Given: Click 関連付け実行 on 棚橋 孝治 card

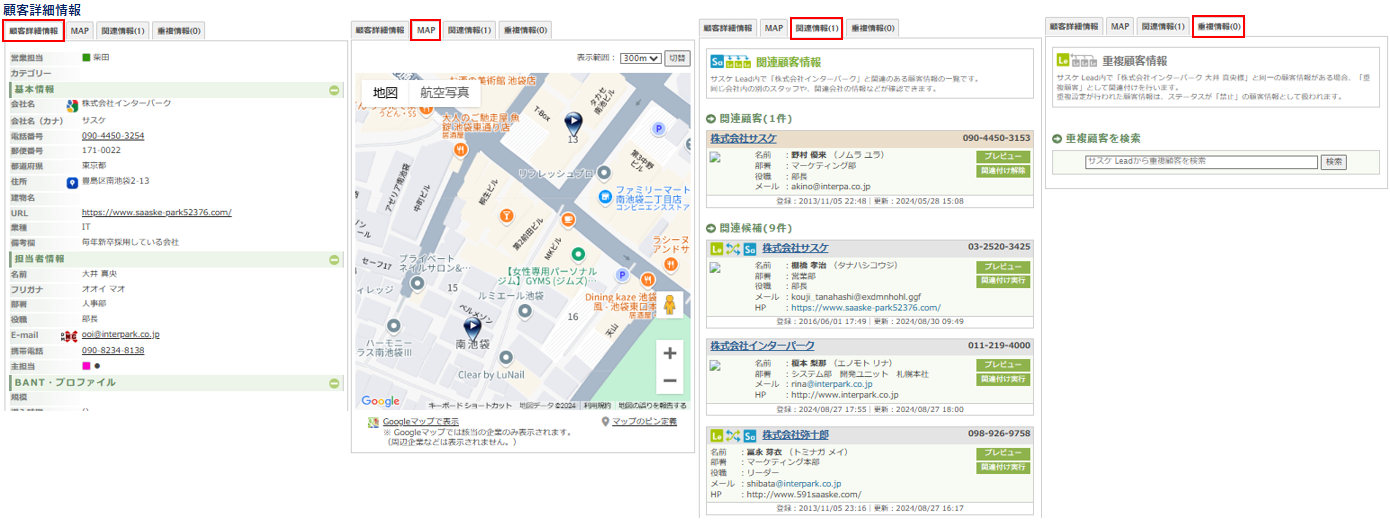Looking at the screenshot, I should (1002, 281).
